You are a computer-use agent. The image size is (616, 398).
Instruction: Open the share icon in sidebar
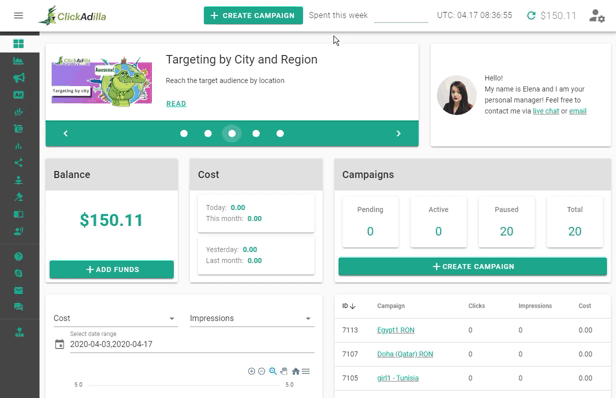pos(18,163)
